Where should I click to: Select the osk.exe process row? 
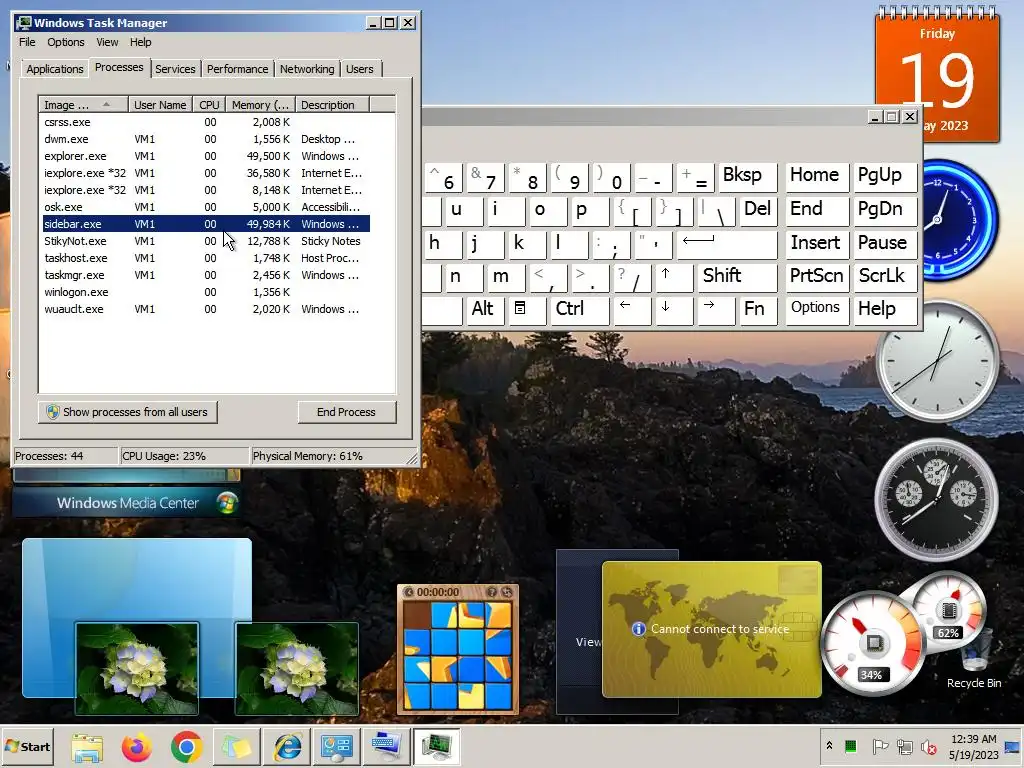coord(206,207)
